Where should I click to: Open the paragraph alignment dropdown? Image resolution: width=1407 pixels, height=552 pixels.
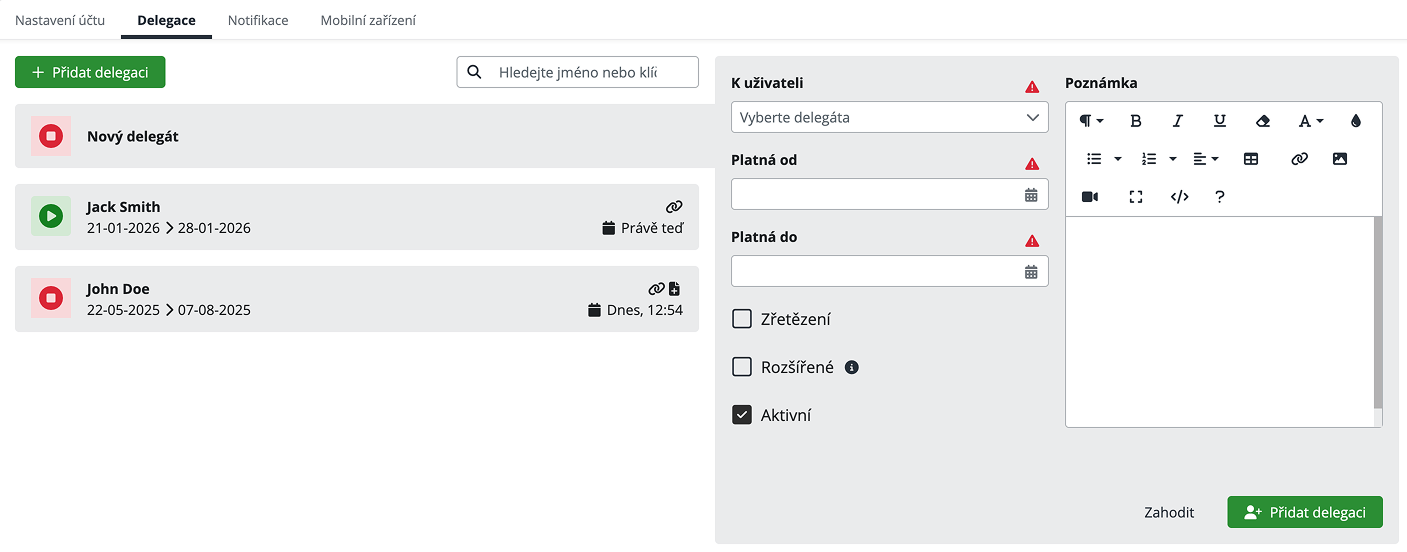1205,159
